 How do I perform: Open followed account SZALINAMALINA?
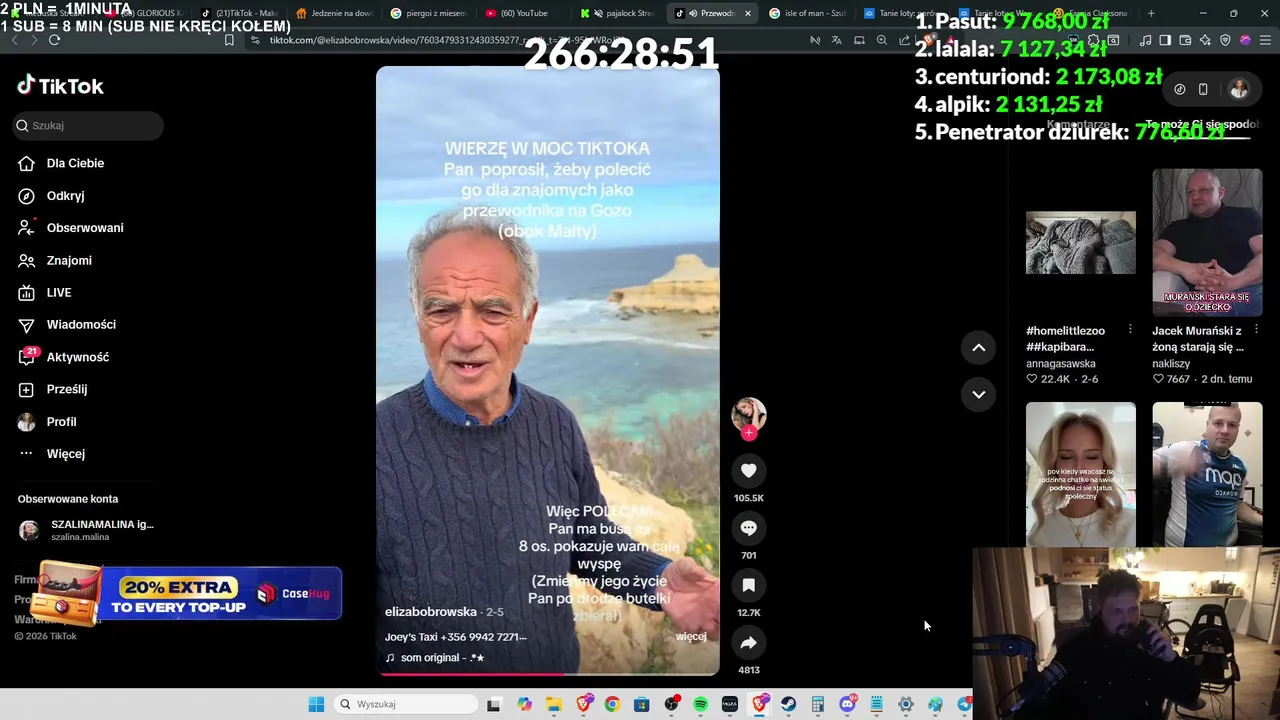pyautogui.click(x=86, y=530)
